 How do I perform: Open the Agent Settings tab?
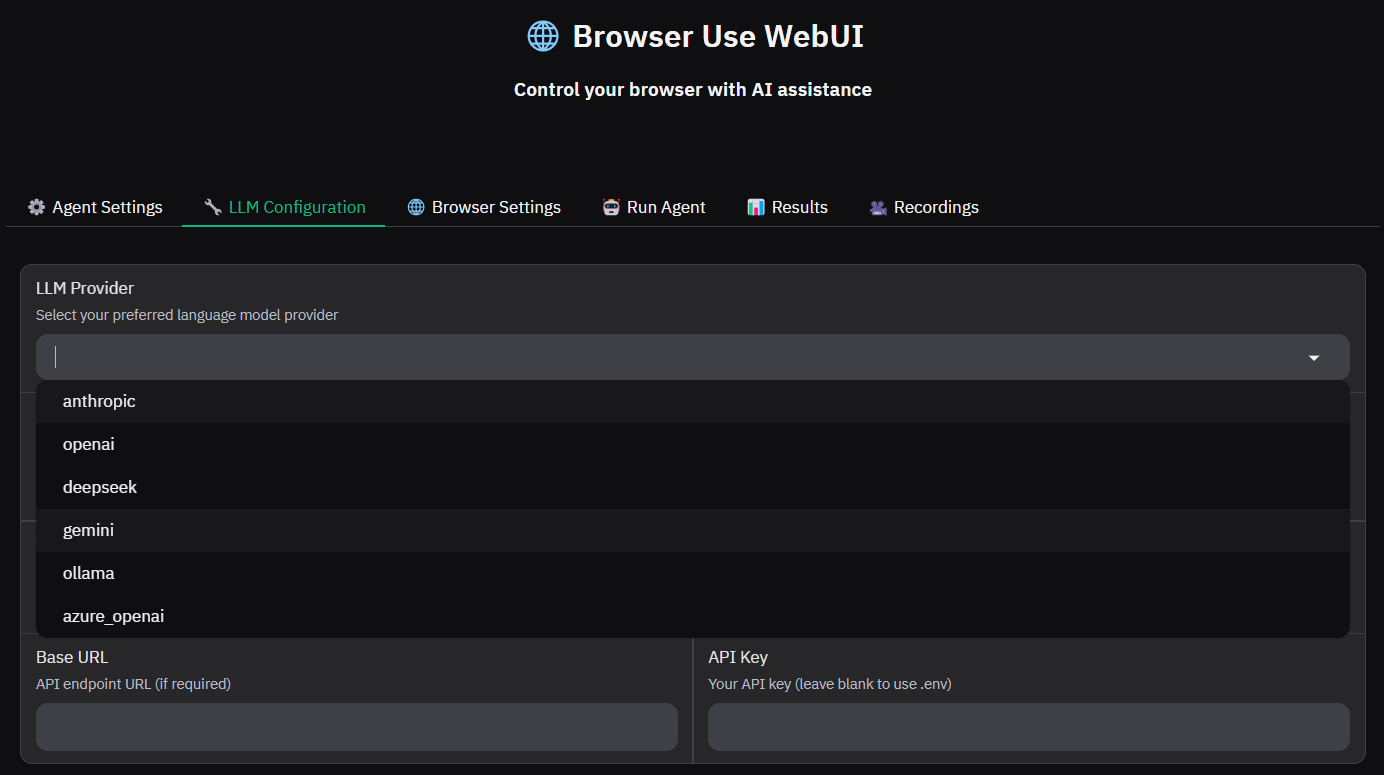point(95,207)
